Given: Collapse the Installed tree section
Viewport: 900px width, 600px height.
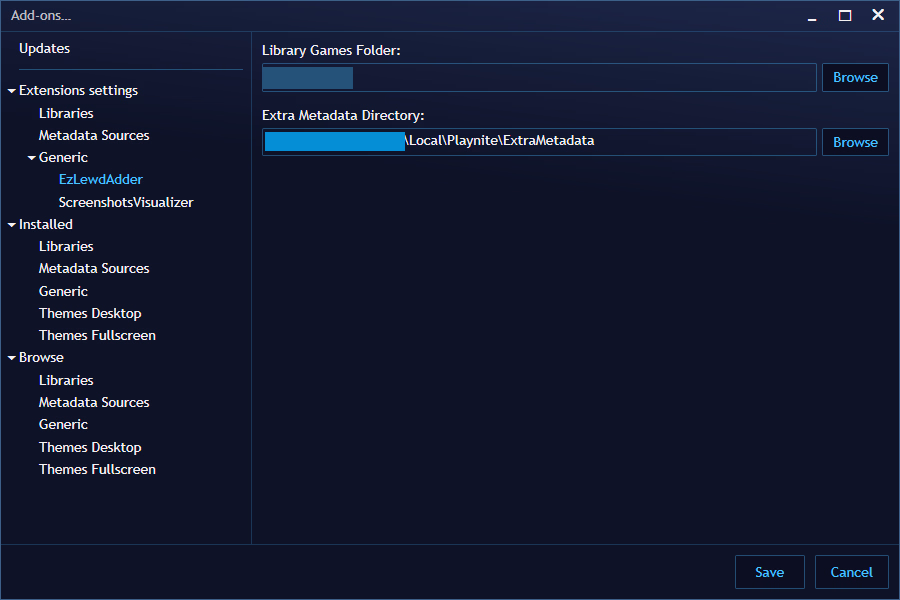Looking at the screenshot, I should click(x=12, y=225).
